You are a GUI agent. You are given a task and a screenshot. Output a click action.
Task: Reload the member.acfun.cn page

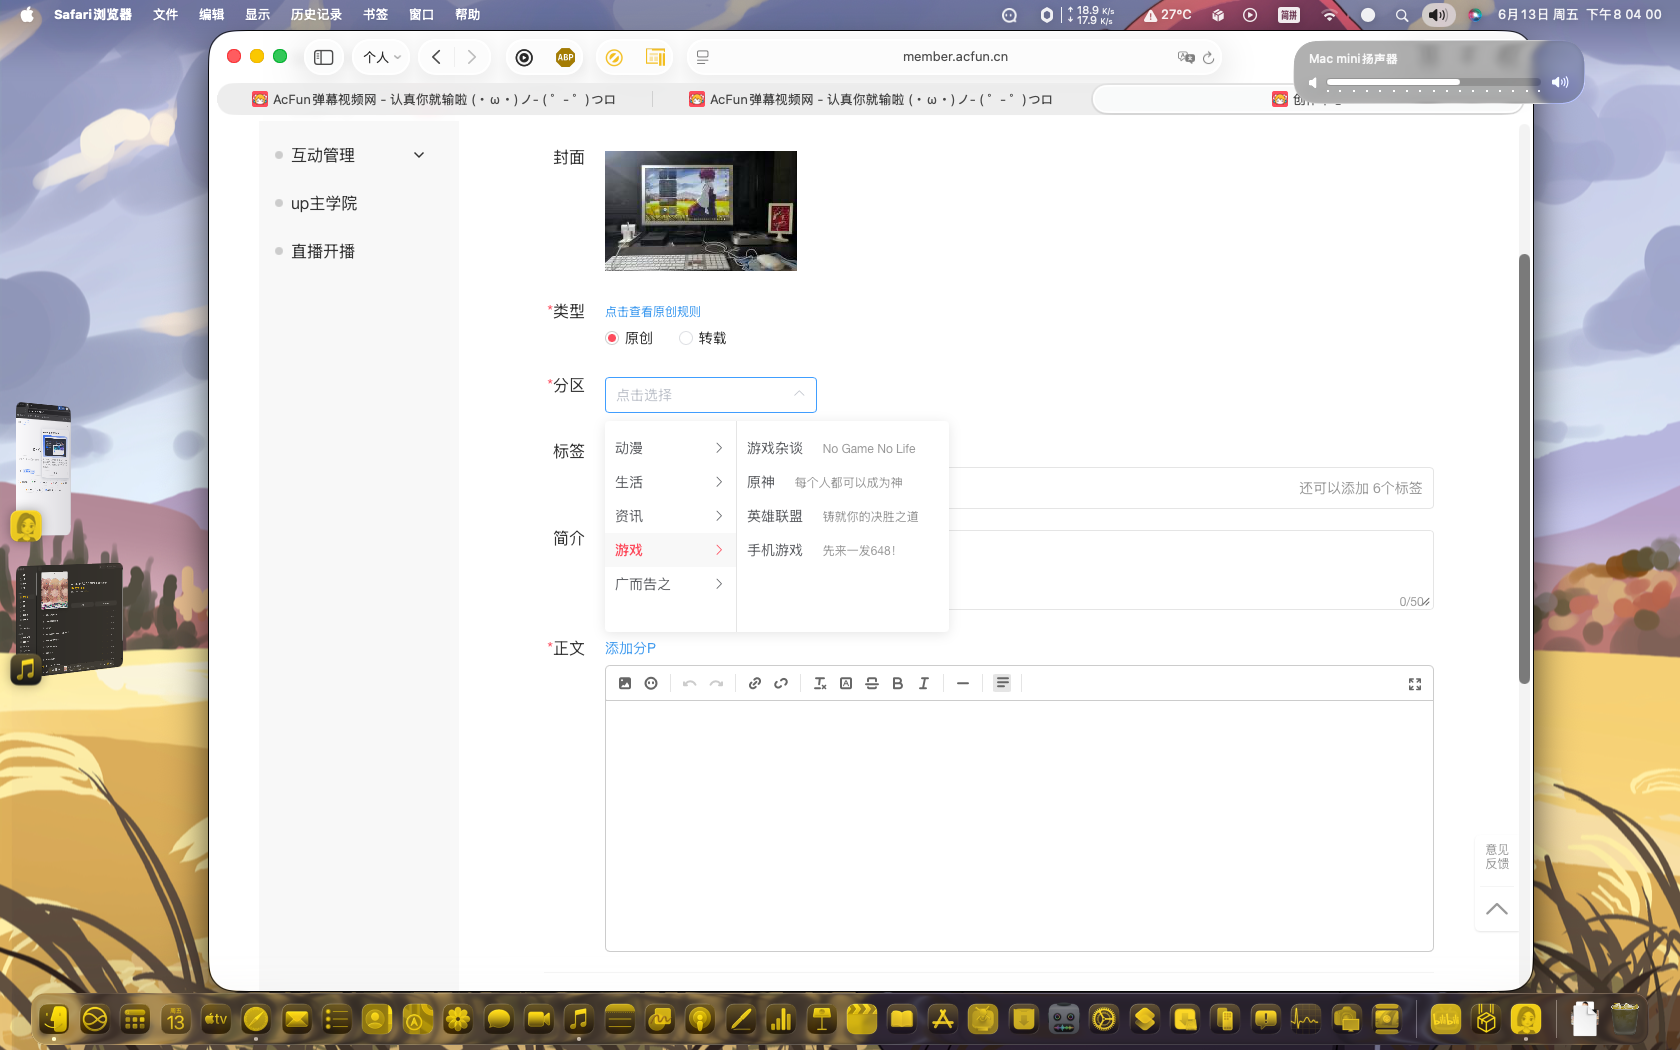1208,58
